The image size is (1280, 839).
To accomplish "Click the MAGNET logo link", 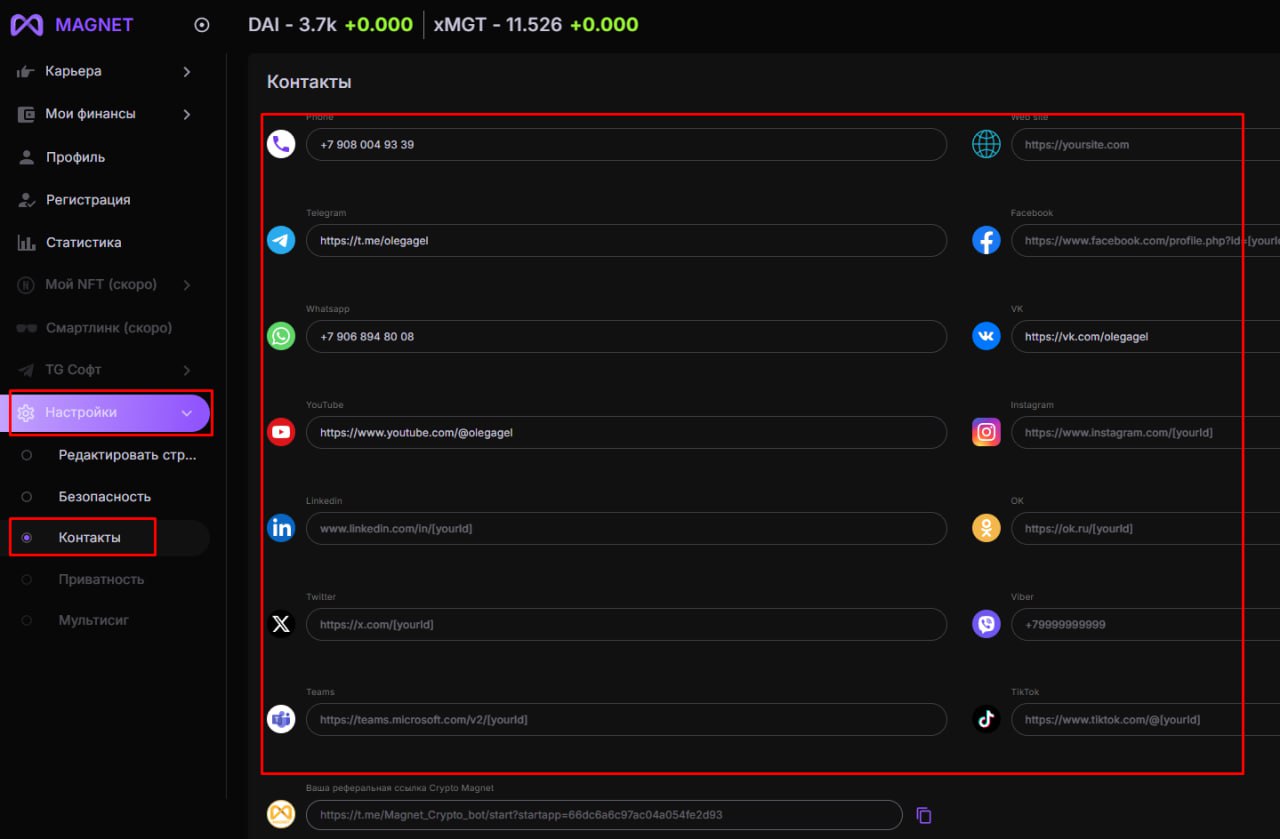I will tap(72, 25).
